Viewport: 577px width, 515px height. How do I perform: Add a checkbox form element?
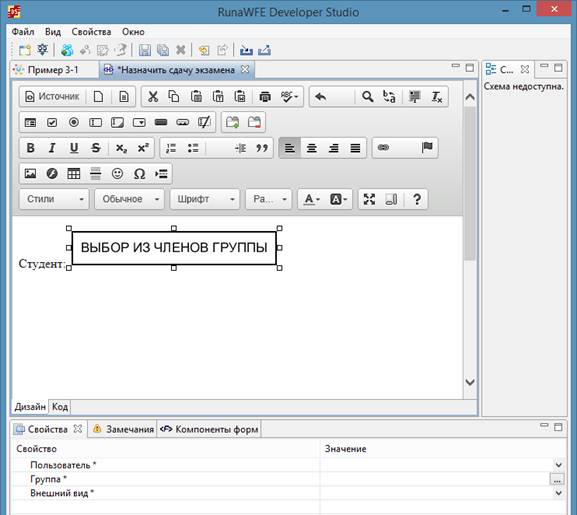click(52, 122)
